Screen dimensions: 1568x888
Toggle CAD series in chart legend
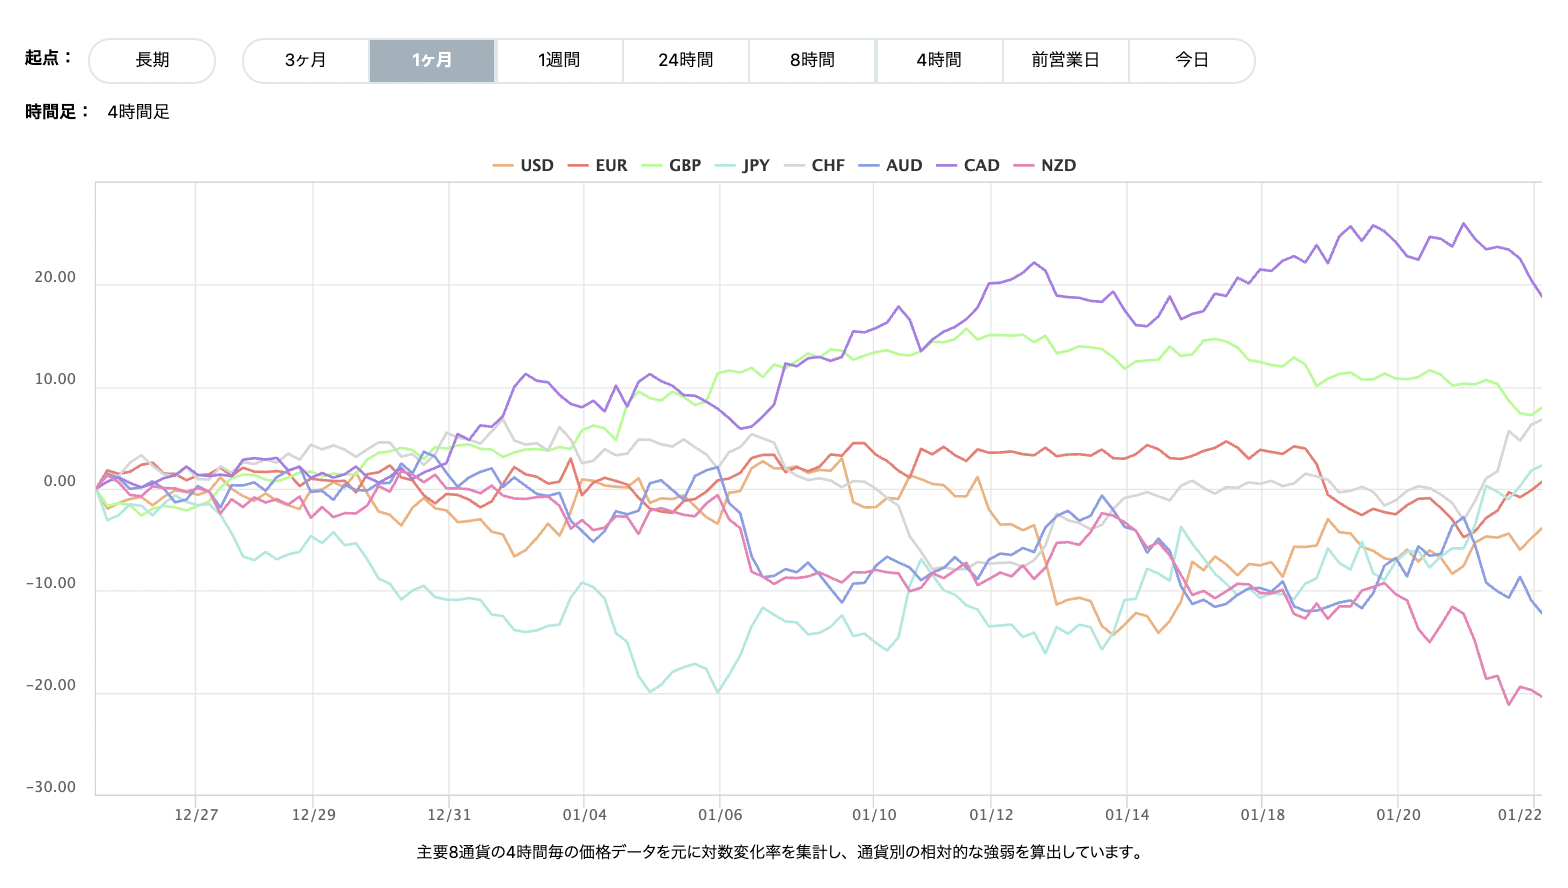coord(968,166)
